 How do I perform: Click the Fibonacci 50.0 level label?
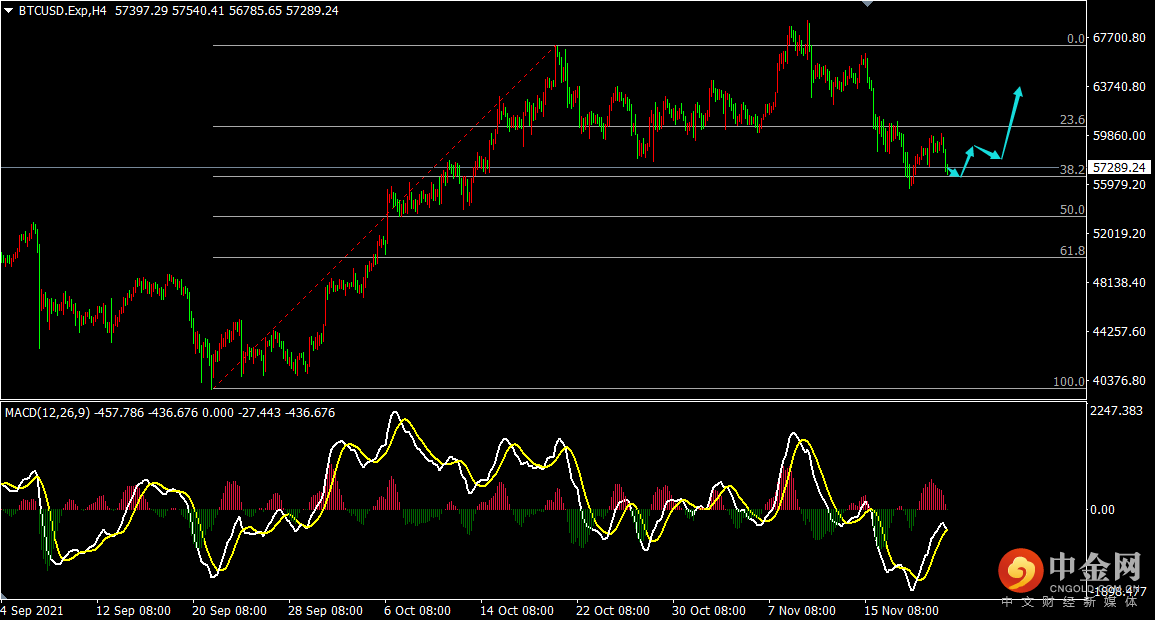click(1072, 210)
